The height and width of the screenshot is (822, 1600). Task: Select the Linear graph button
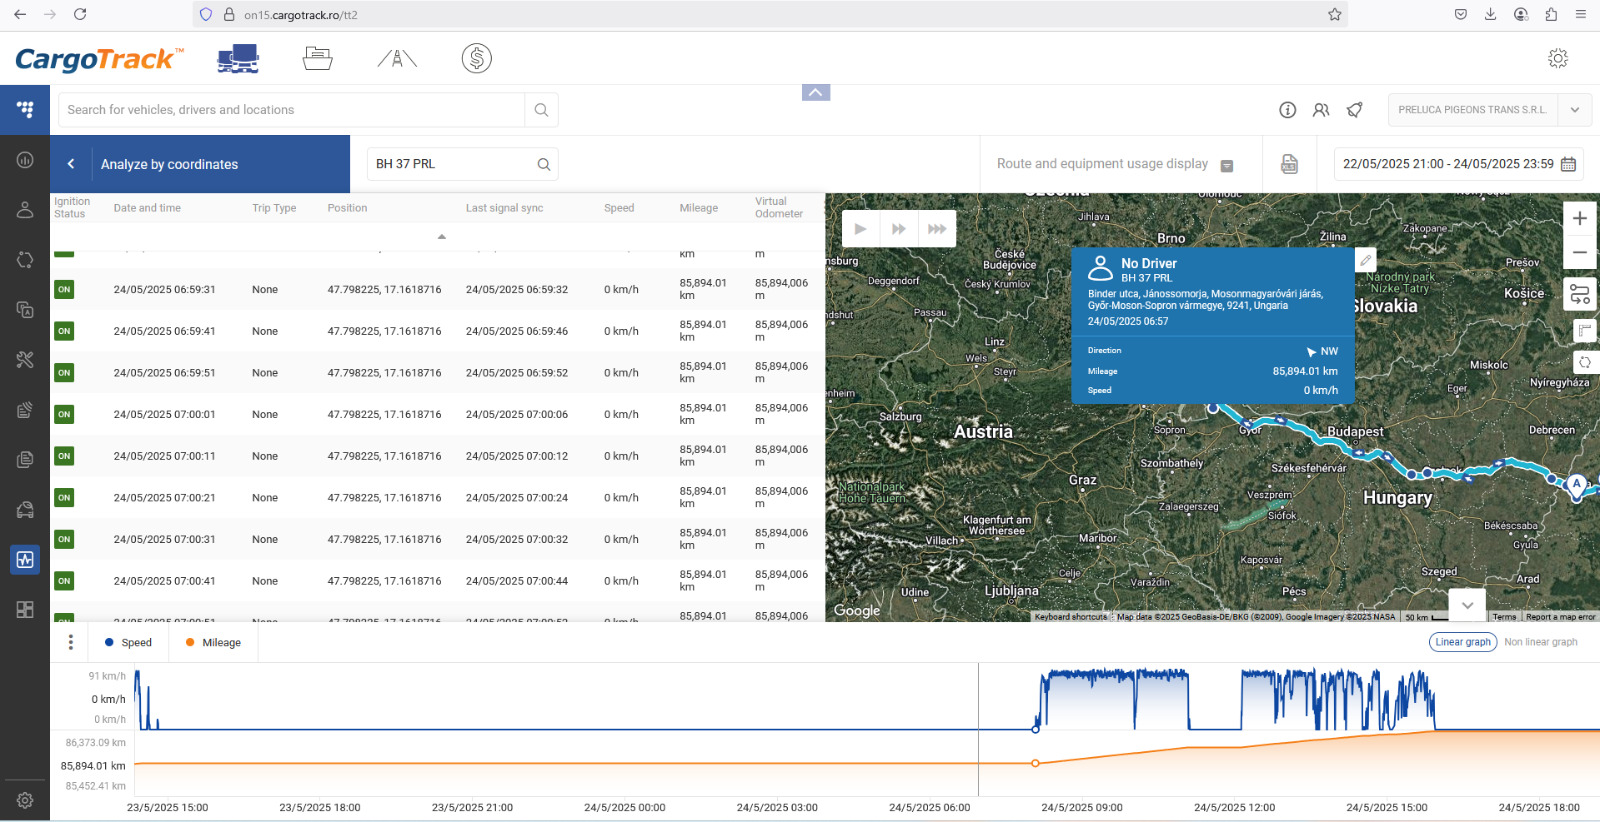(x=1462, y=642)
